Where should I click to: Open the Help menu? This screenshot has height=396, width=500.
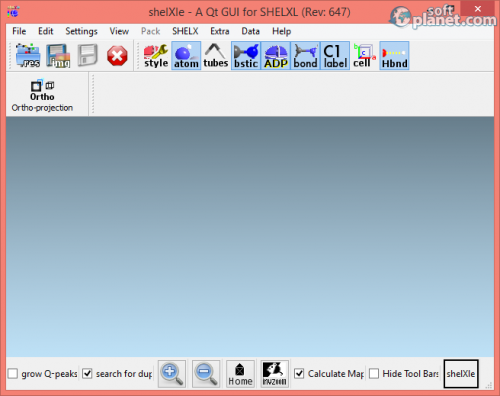(x=281, y=31)
